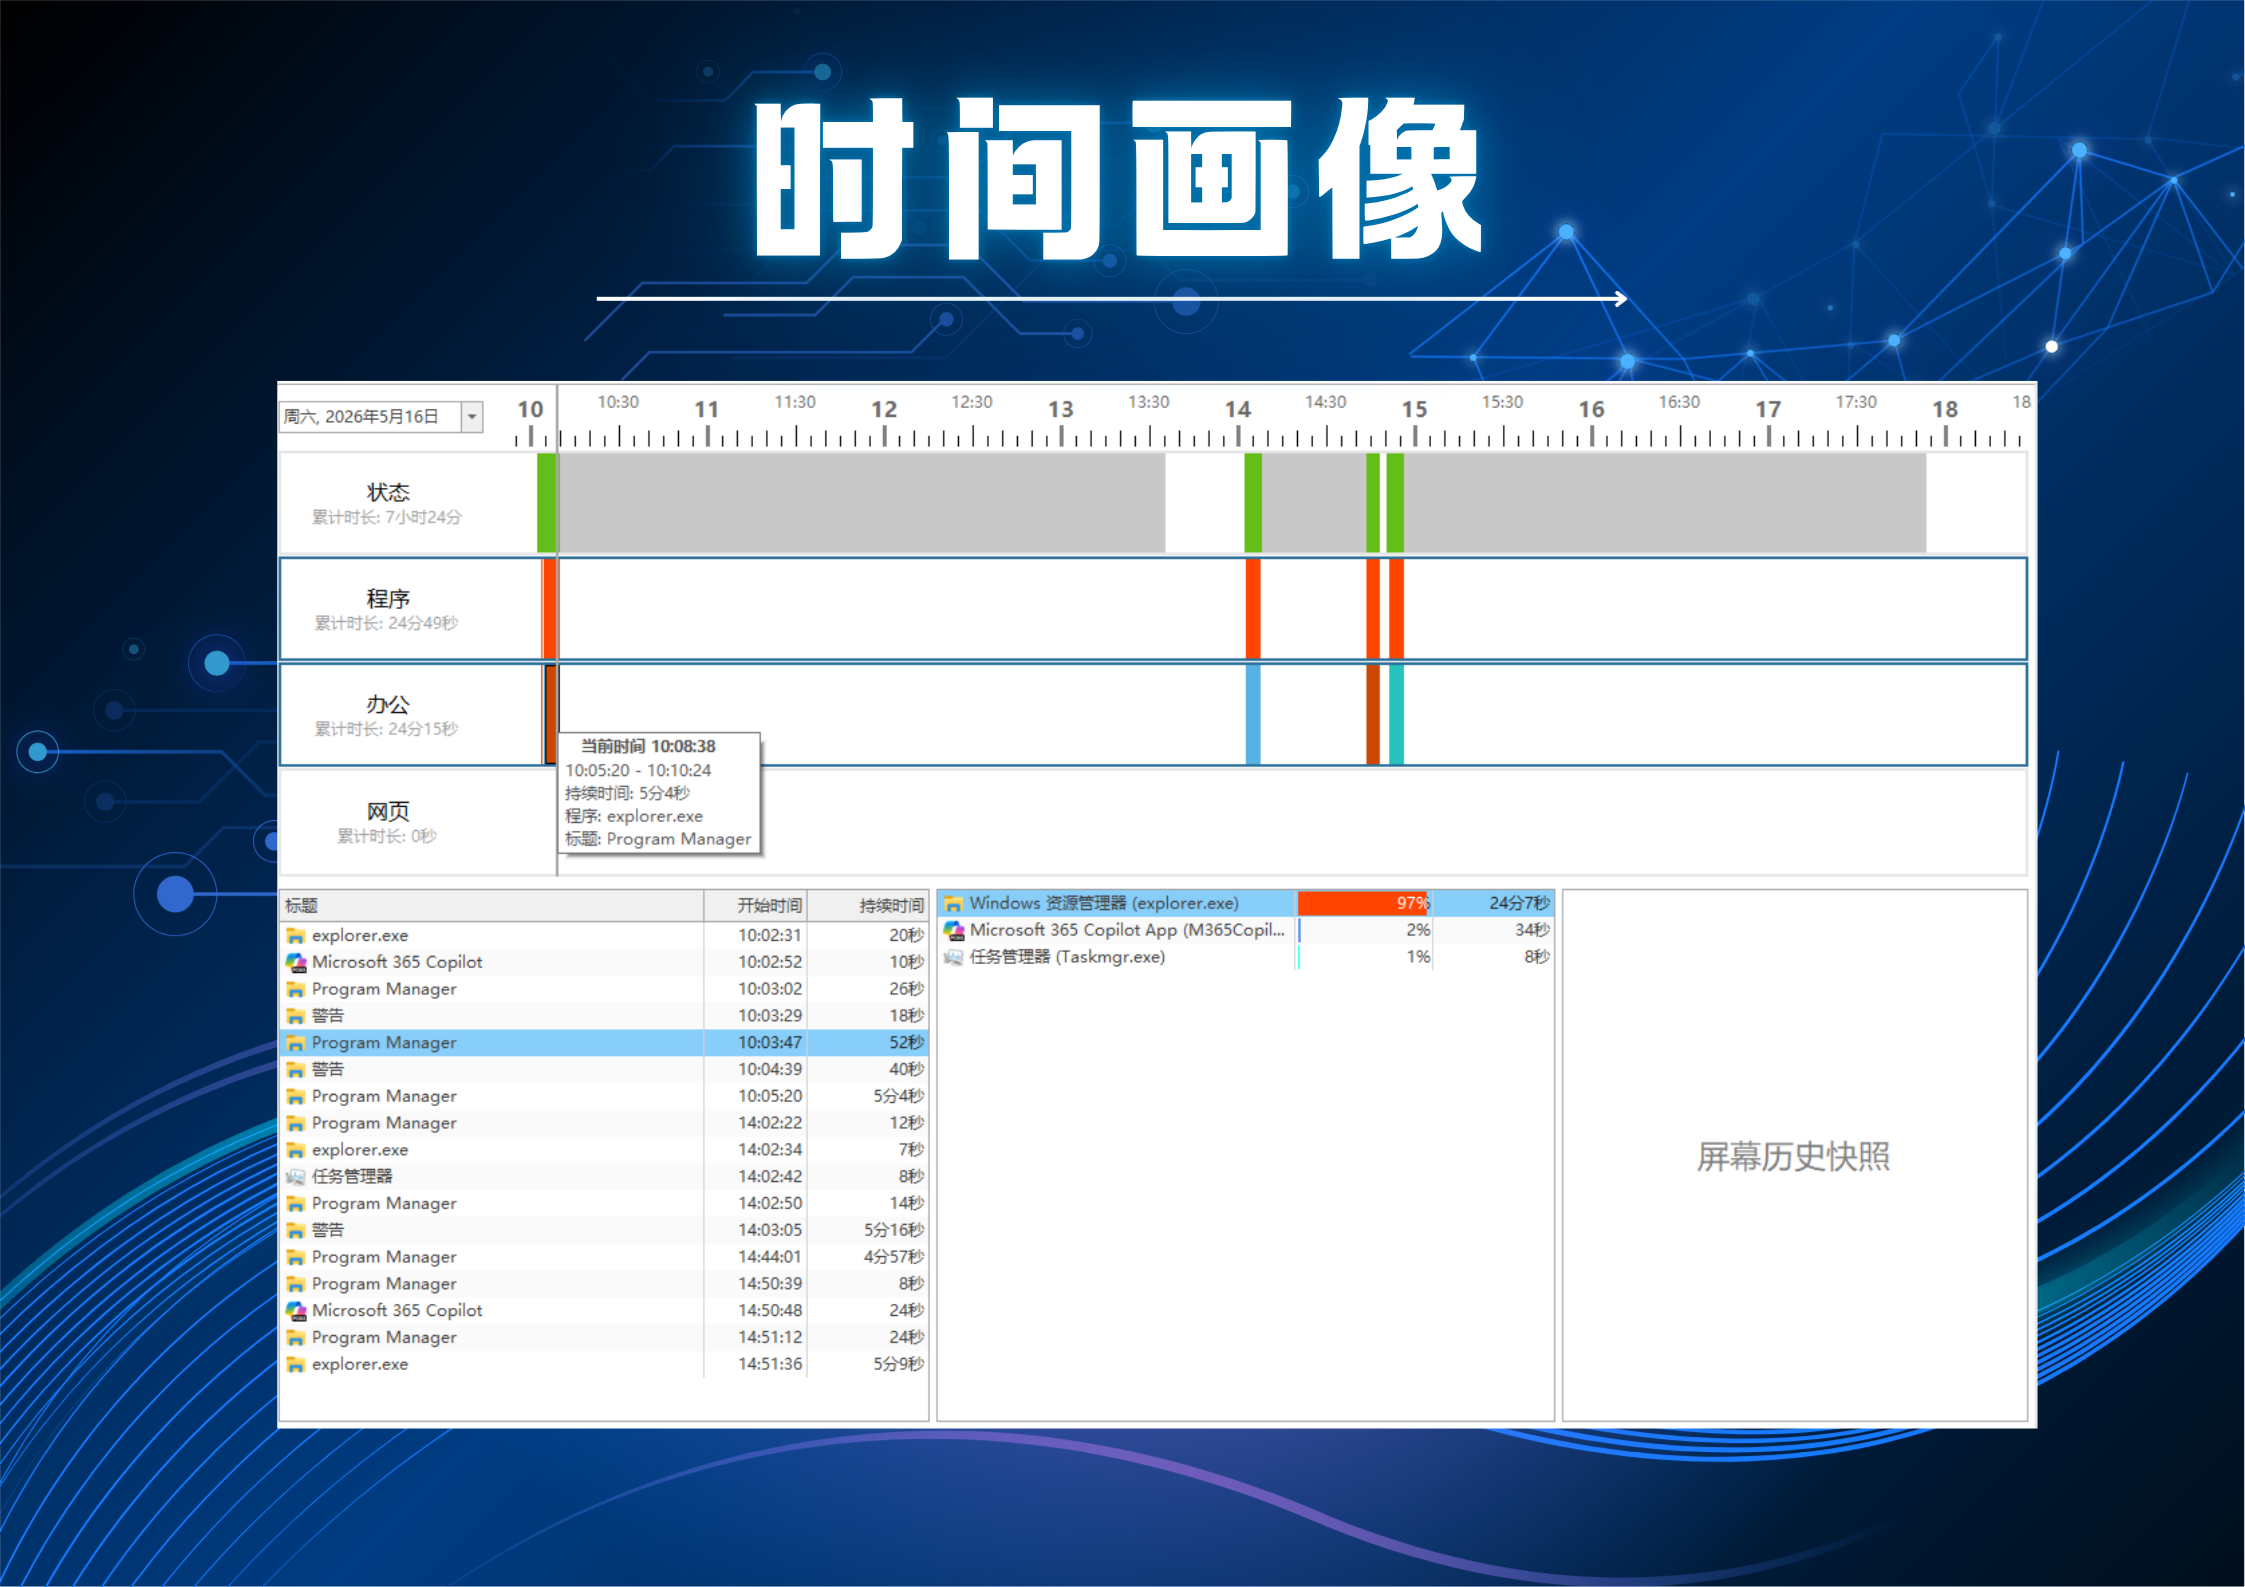The image size is (2245, 1587).
Task: Select the Microsoft 365 Copilot App entry
Action: [x=1246, y=930]
